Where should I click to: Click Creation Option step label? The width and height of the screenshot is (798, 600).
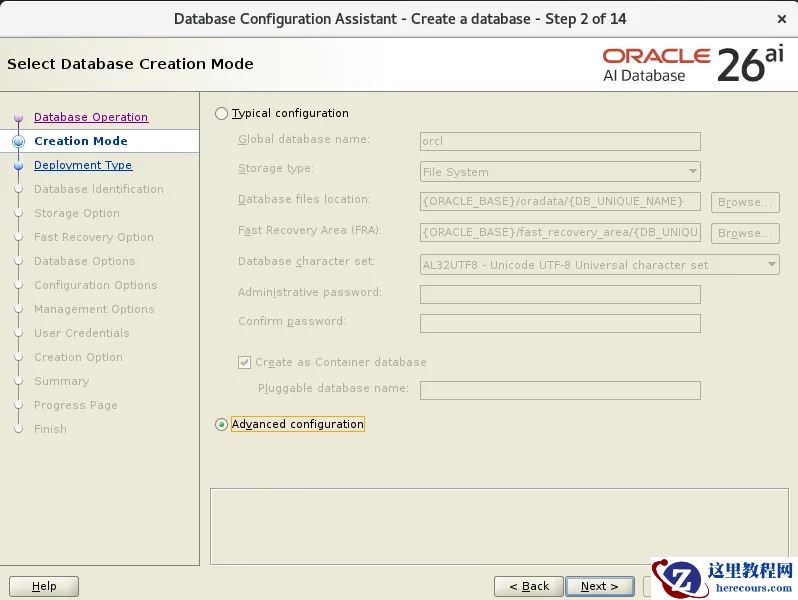pos(78,357)
